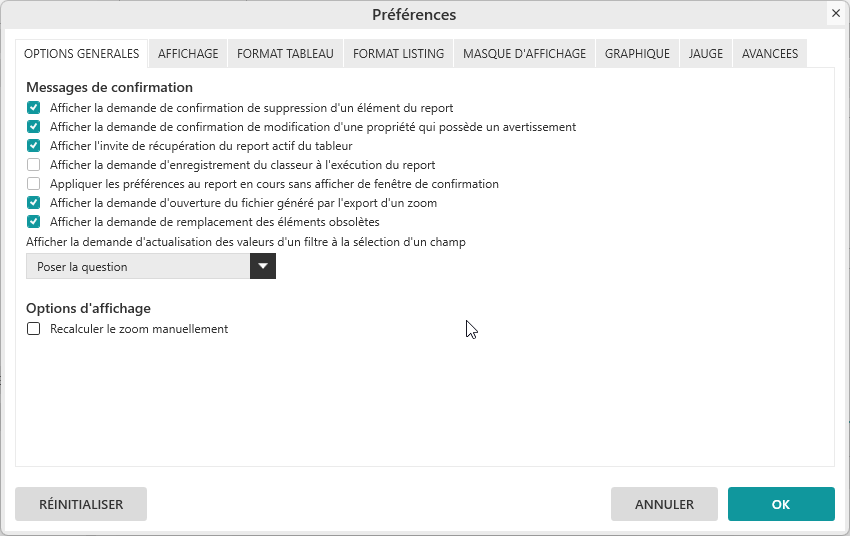Uncheck suppression confirmation for report element
Screen dimensions: 850x536
tap(34, 108)
